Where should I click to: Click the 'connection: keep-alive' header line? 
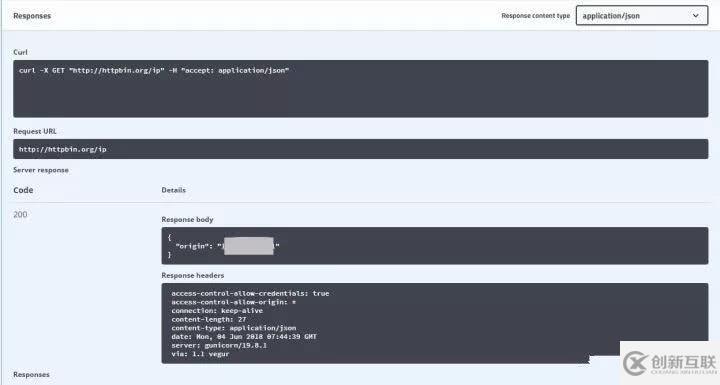[217, 311]
